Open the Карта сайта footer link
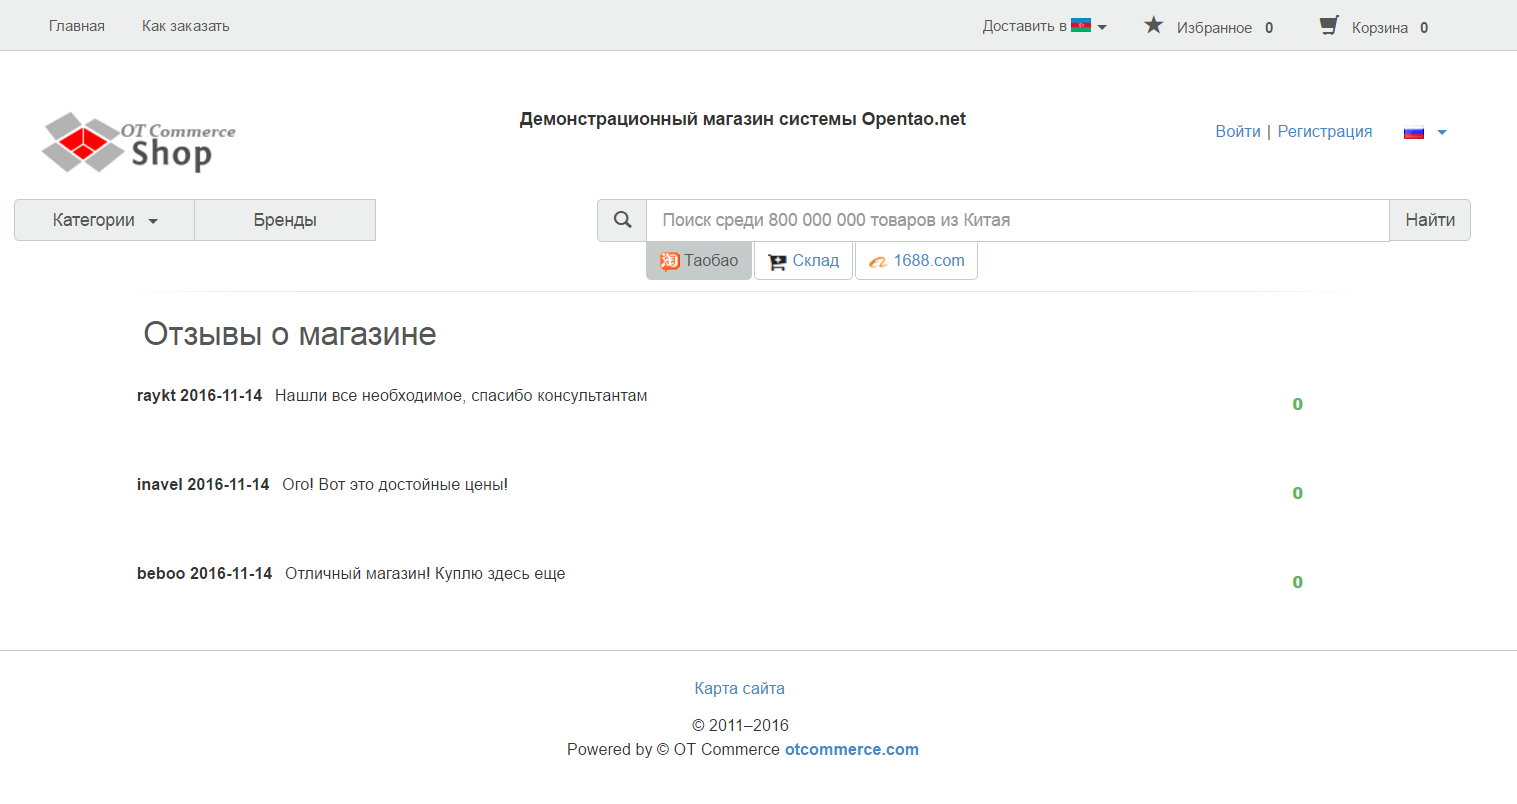The width and height of the screenshot is (1517, 804). point(739,688)
